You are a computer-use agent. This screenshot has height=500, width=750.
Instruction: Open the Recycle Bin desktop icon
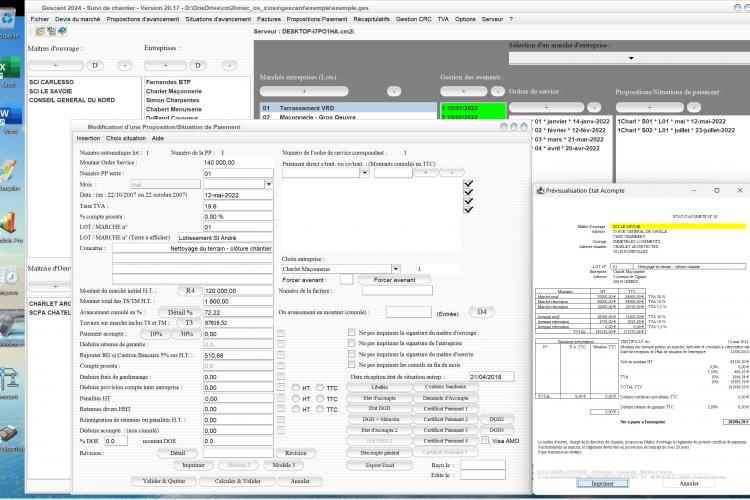pyautogui.click(x=9, y=20)
